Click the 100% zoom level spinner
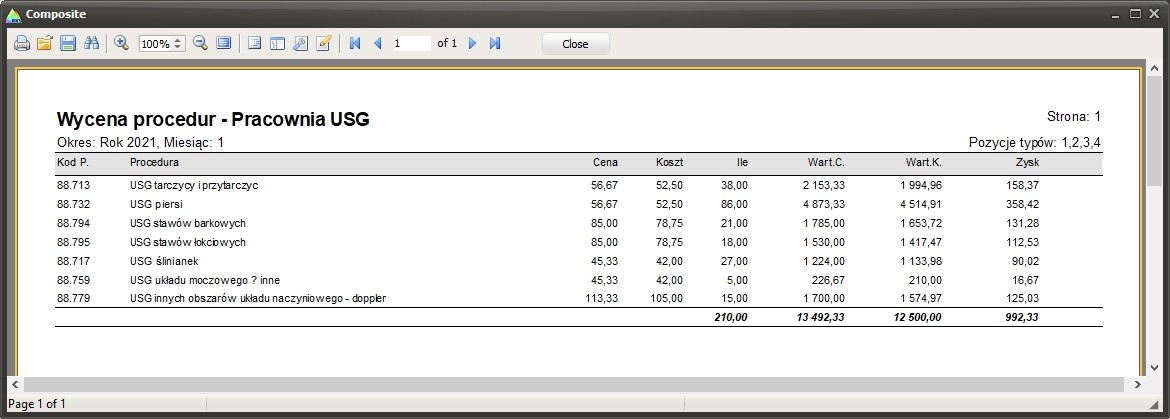 160,44
